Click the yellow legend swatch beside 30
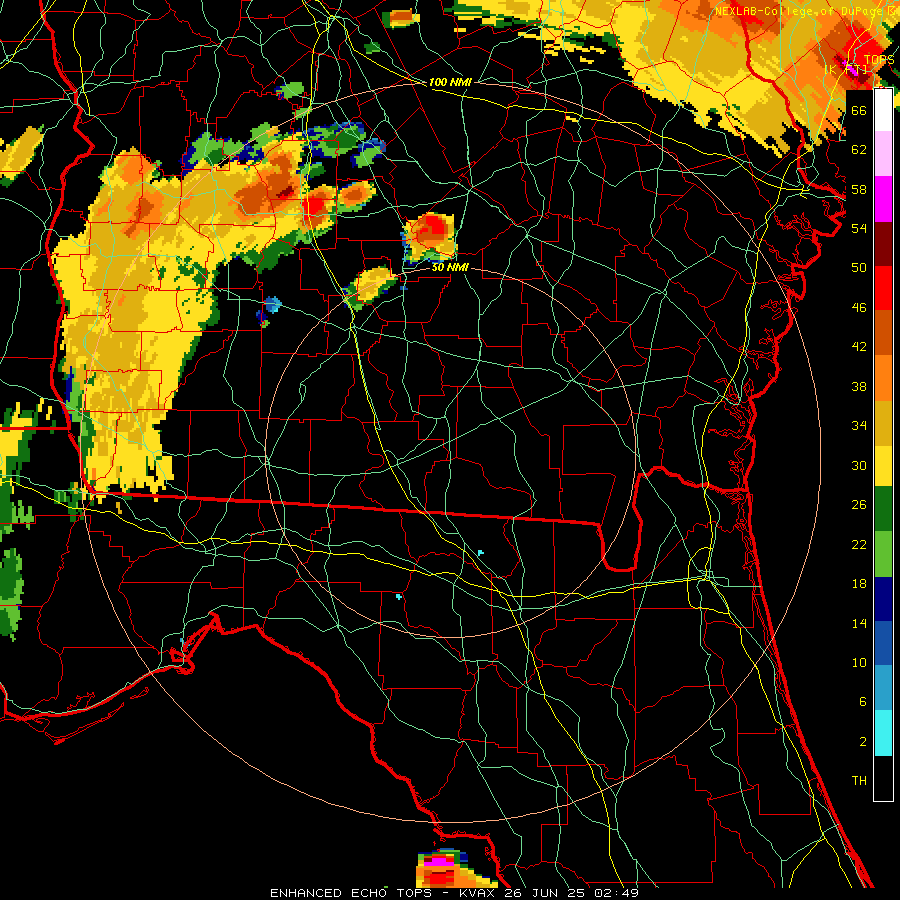The image size is (900, 900). click(883, 466)
